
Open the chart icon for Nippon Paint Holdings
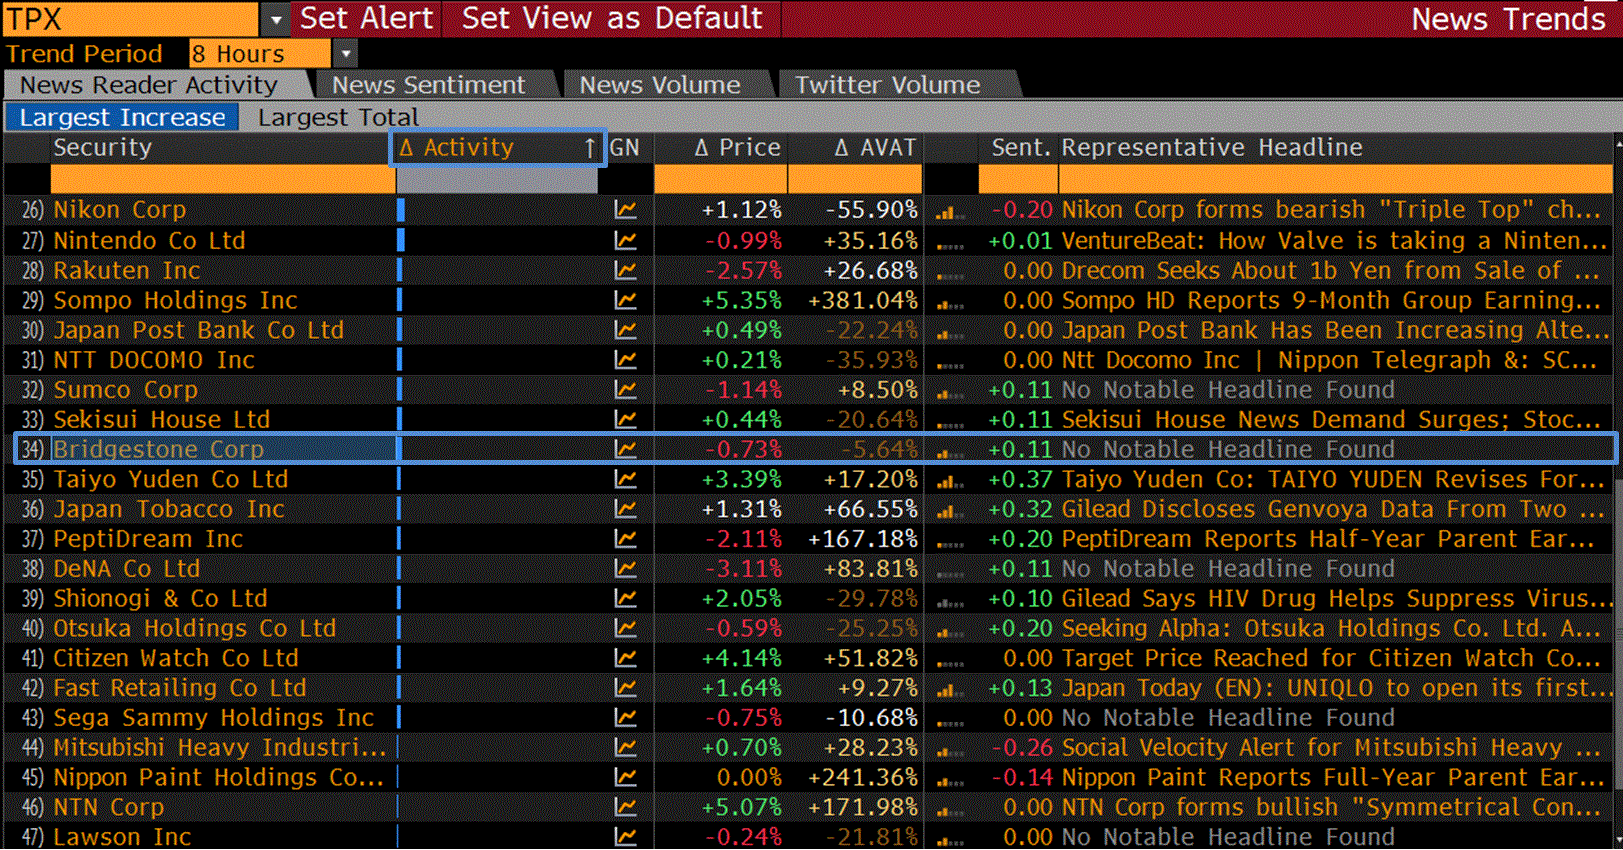625,778
